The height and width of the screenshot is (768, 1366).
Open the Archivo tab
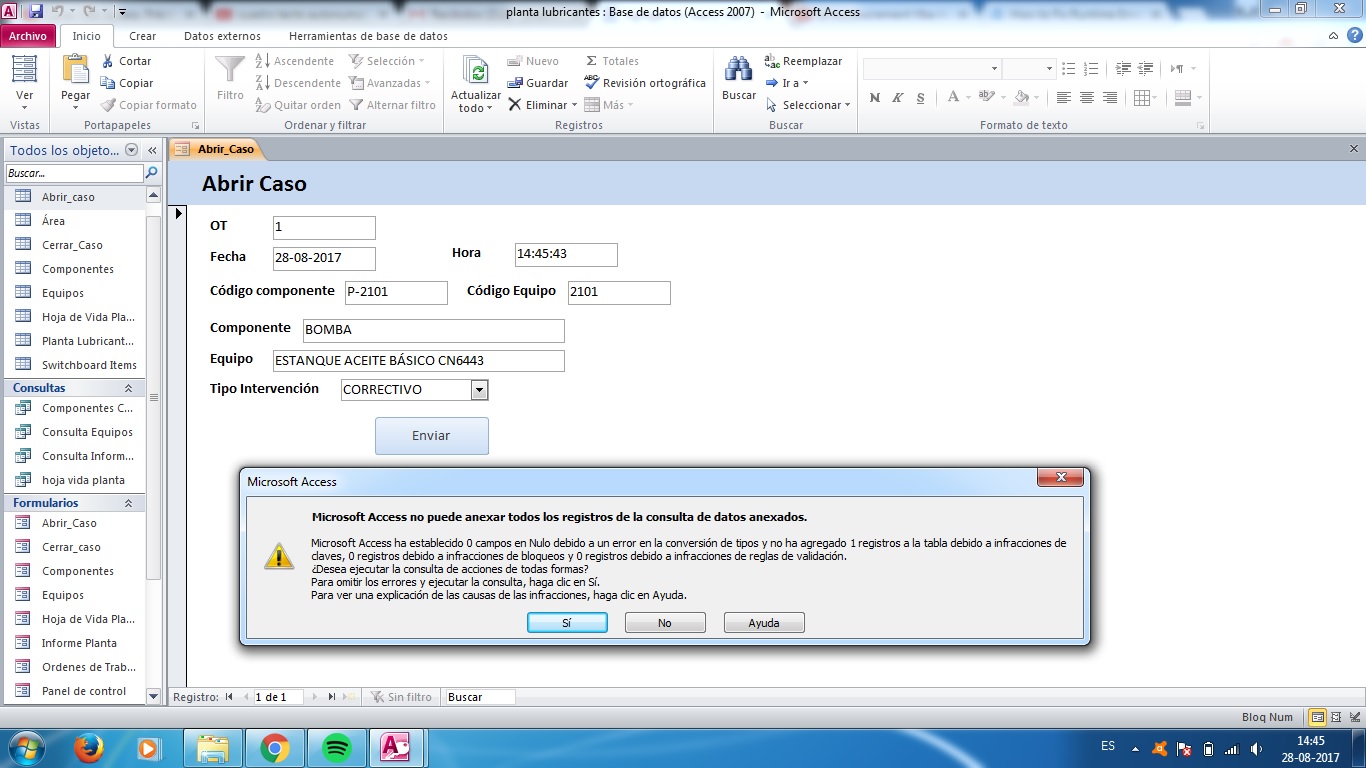[28, 36]
